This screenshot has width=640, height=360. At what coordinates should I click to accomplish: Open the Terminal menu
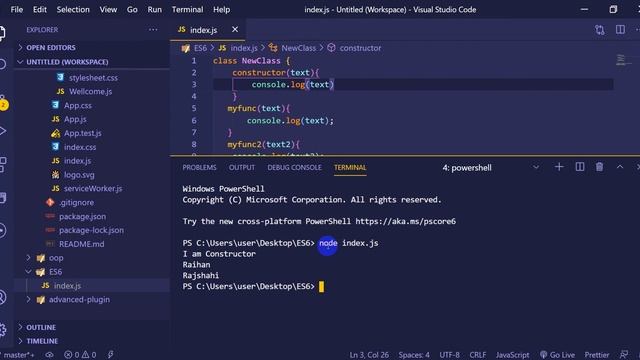point(187,9)
